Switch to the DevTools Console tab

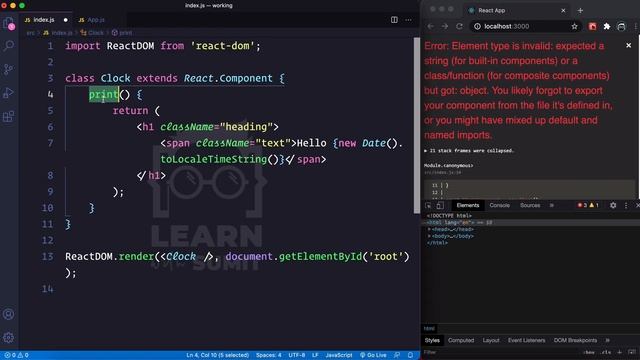(500, 205)
